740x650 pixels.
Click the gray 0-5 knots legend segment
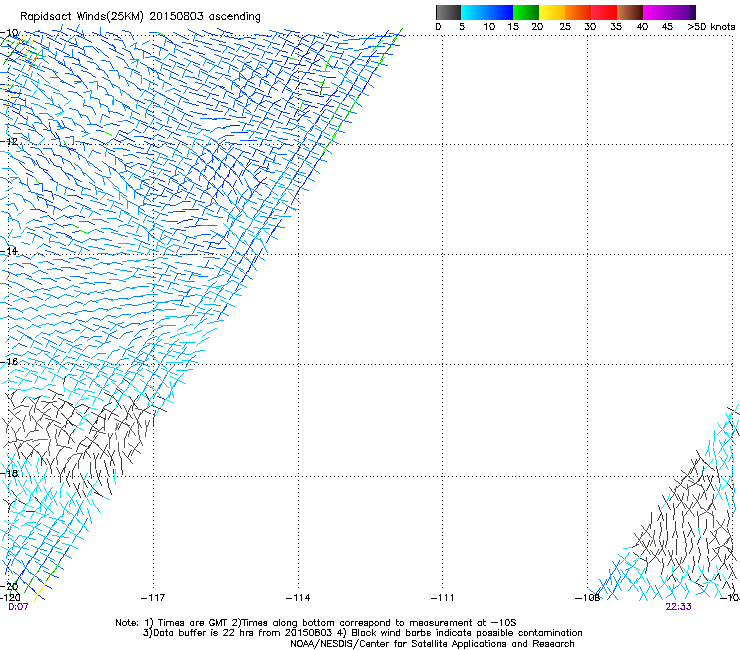pos(448,12)
